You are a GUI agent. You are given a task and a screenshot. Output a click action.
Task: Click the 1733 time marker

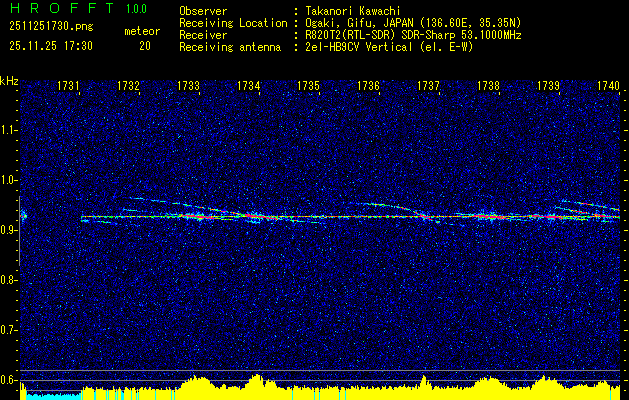[x=188, y=86]
